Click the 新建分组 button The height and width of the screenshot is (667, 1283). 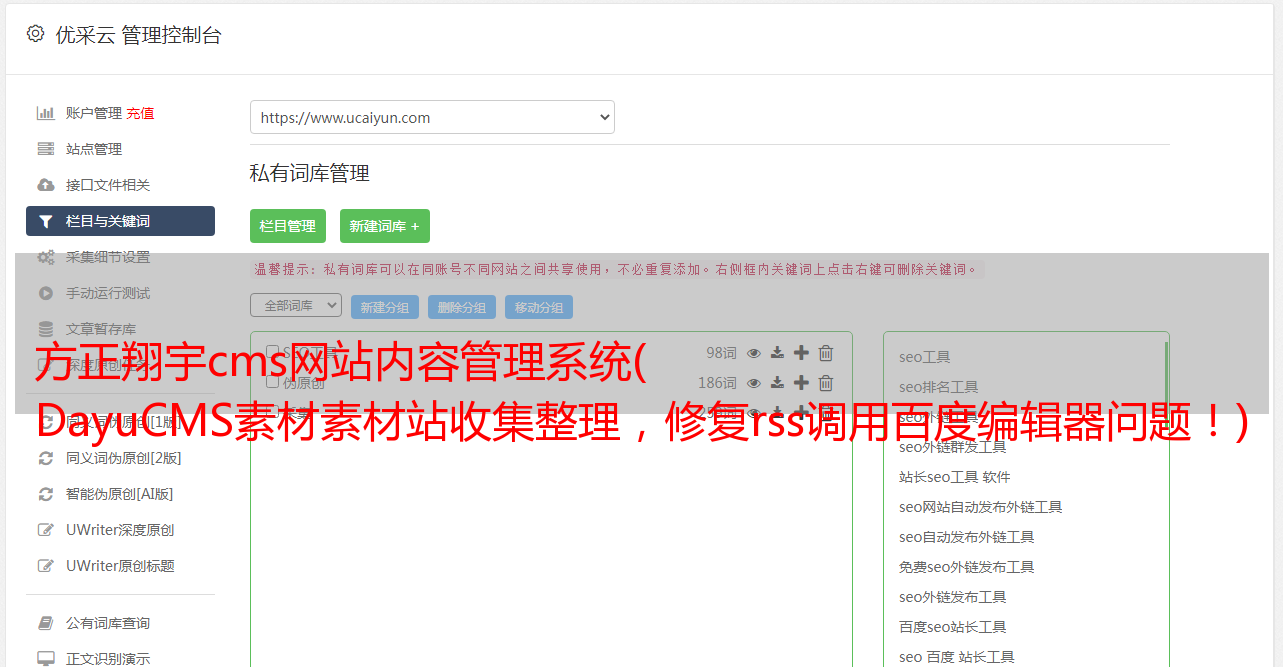tap(385, 307)
